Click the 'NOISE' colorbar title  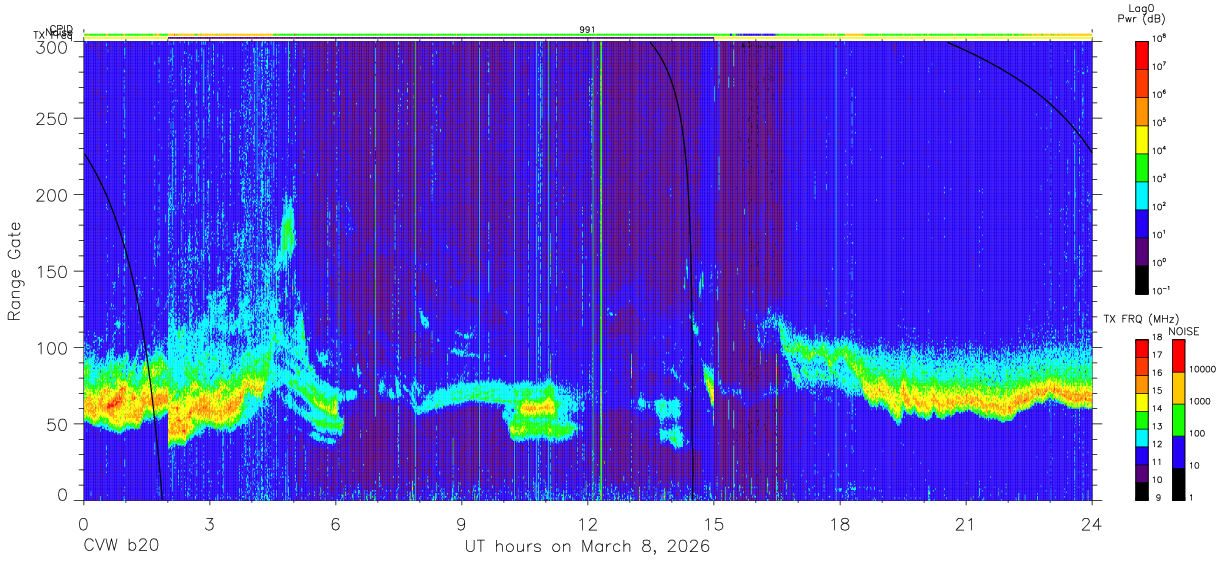click(1184, 331)
